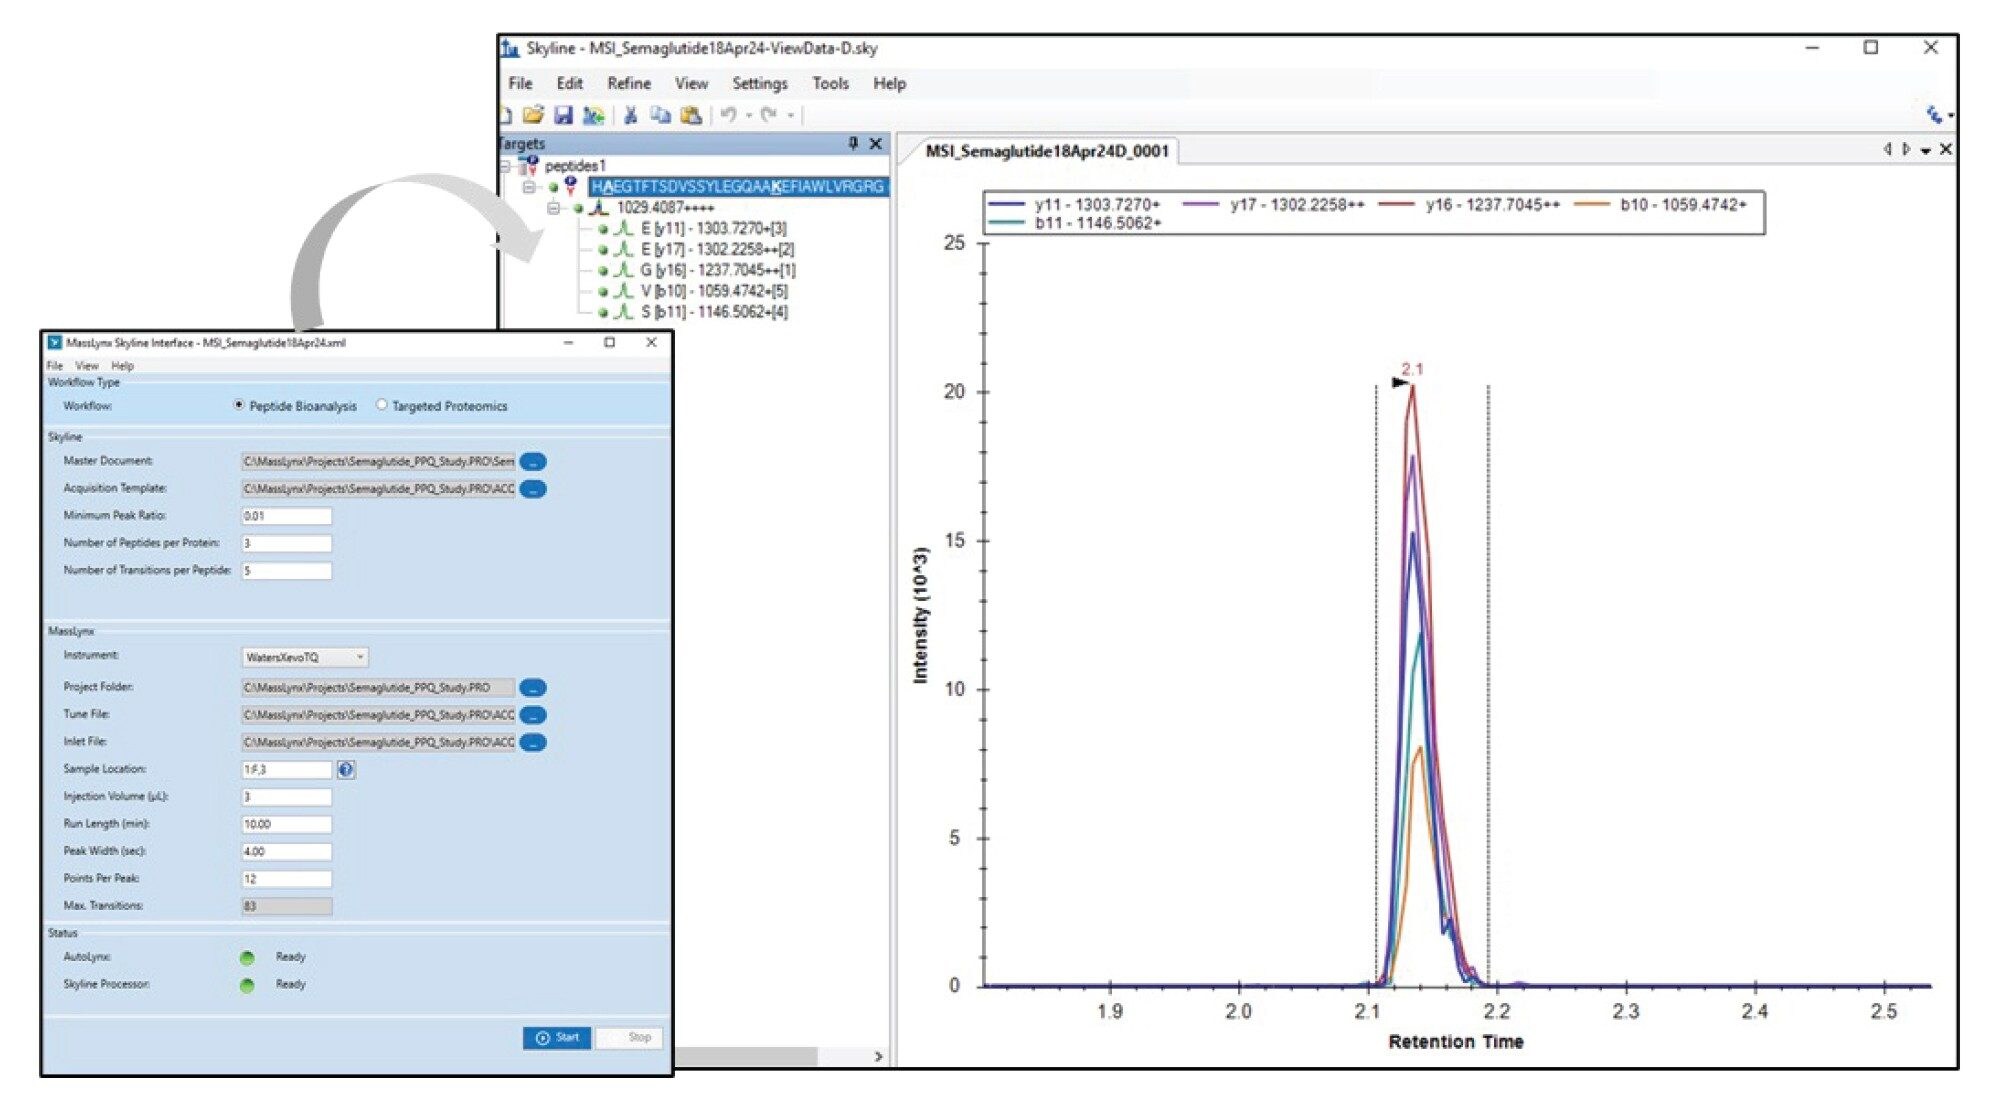The height and width of the screenshot is (1117, 2000).
Task: Save document with Skyline's floppy disk icon
Action: click(563, 115)
